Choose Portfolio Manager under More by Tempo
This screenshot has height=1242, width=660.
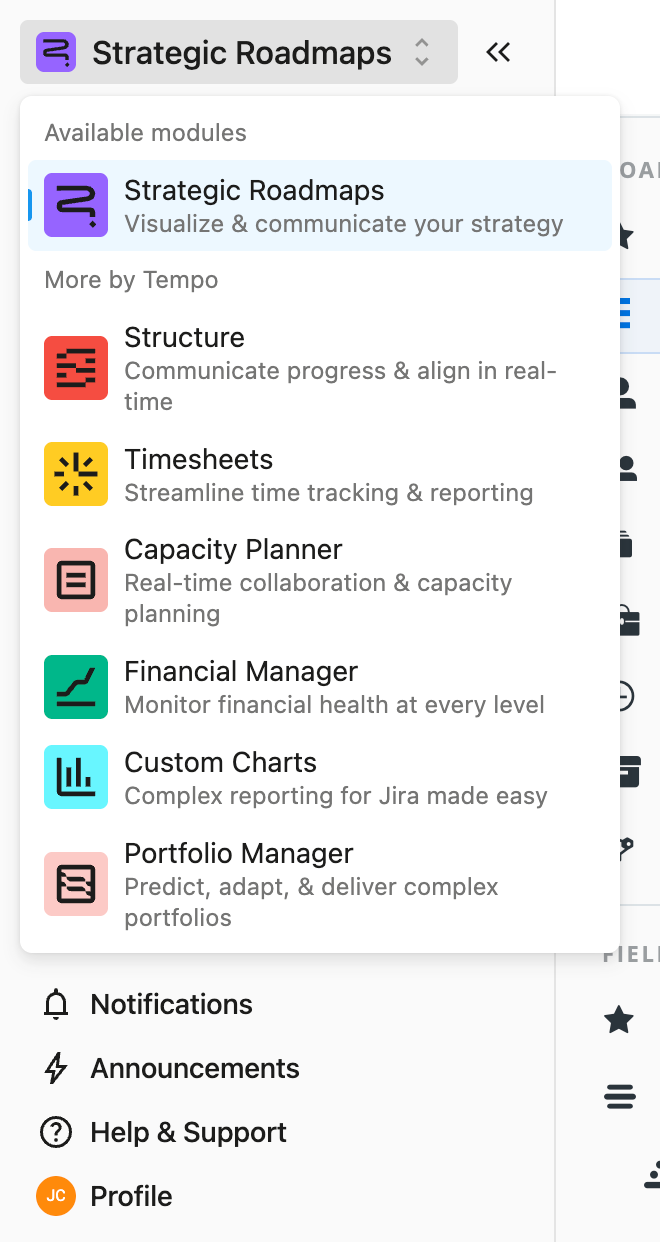[x=238, y=854]
